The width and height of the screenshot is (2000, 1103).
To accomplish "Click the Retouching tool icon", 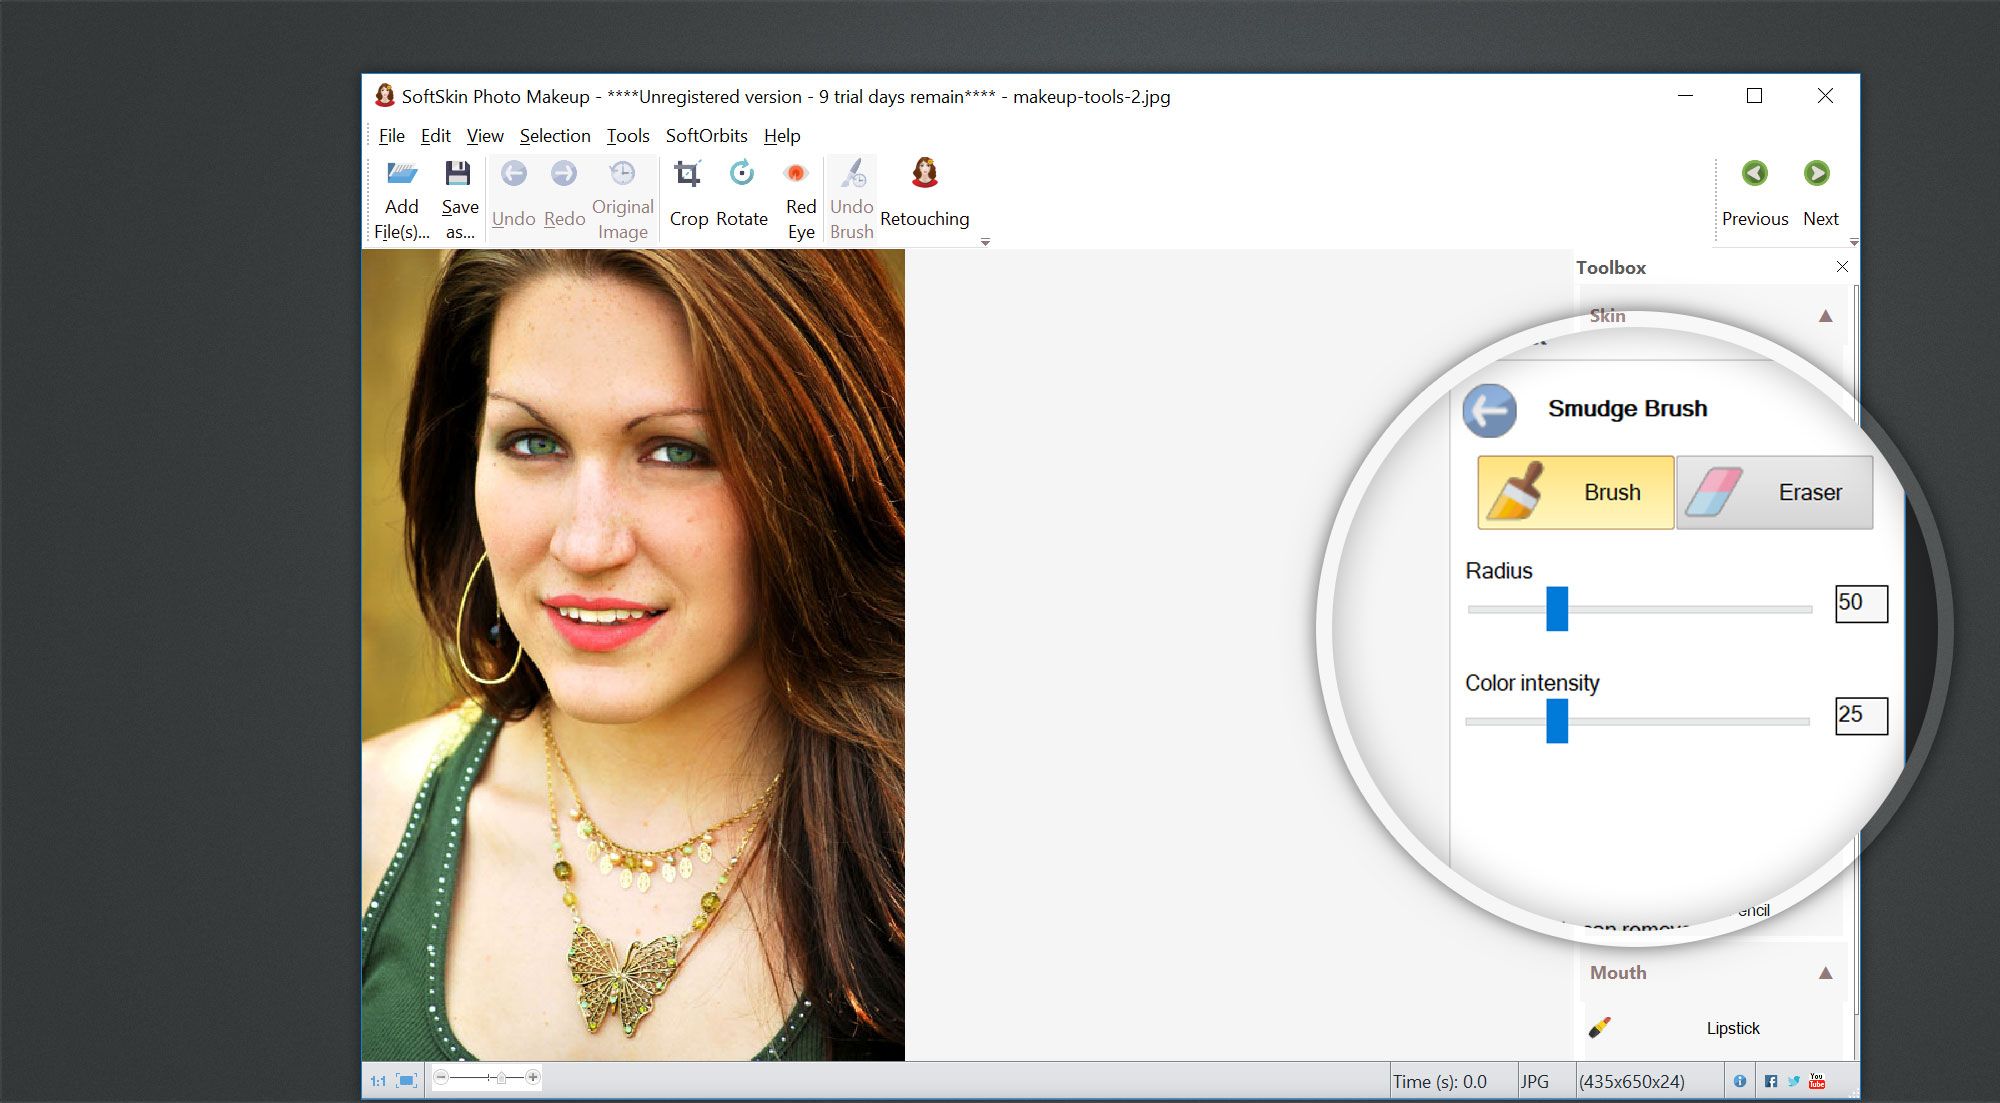I will 925,178.
